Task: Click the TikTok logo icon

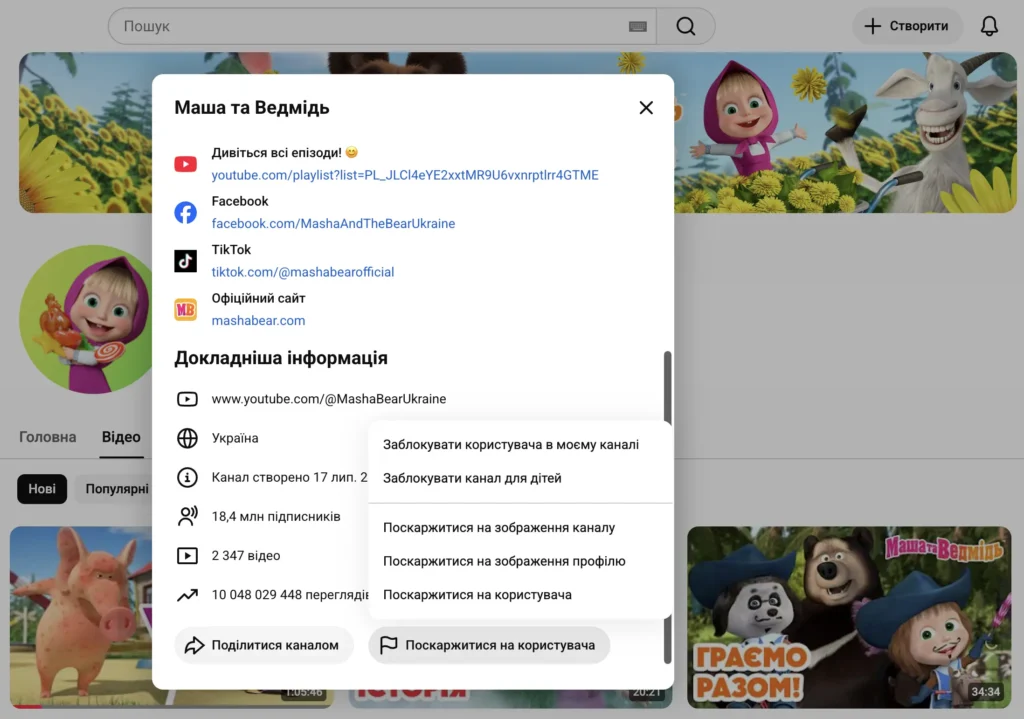Action: [185, 261]
